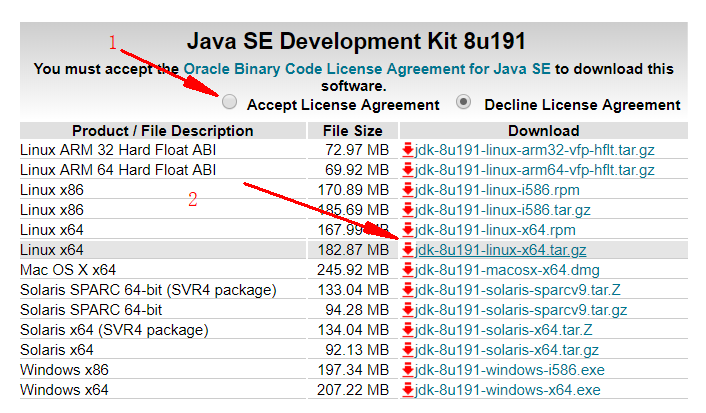The height and width of the screenshot is (413, 706).
Task: Click the Solaris x64 (SVR4 package) label
Action: coord(114,330)
